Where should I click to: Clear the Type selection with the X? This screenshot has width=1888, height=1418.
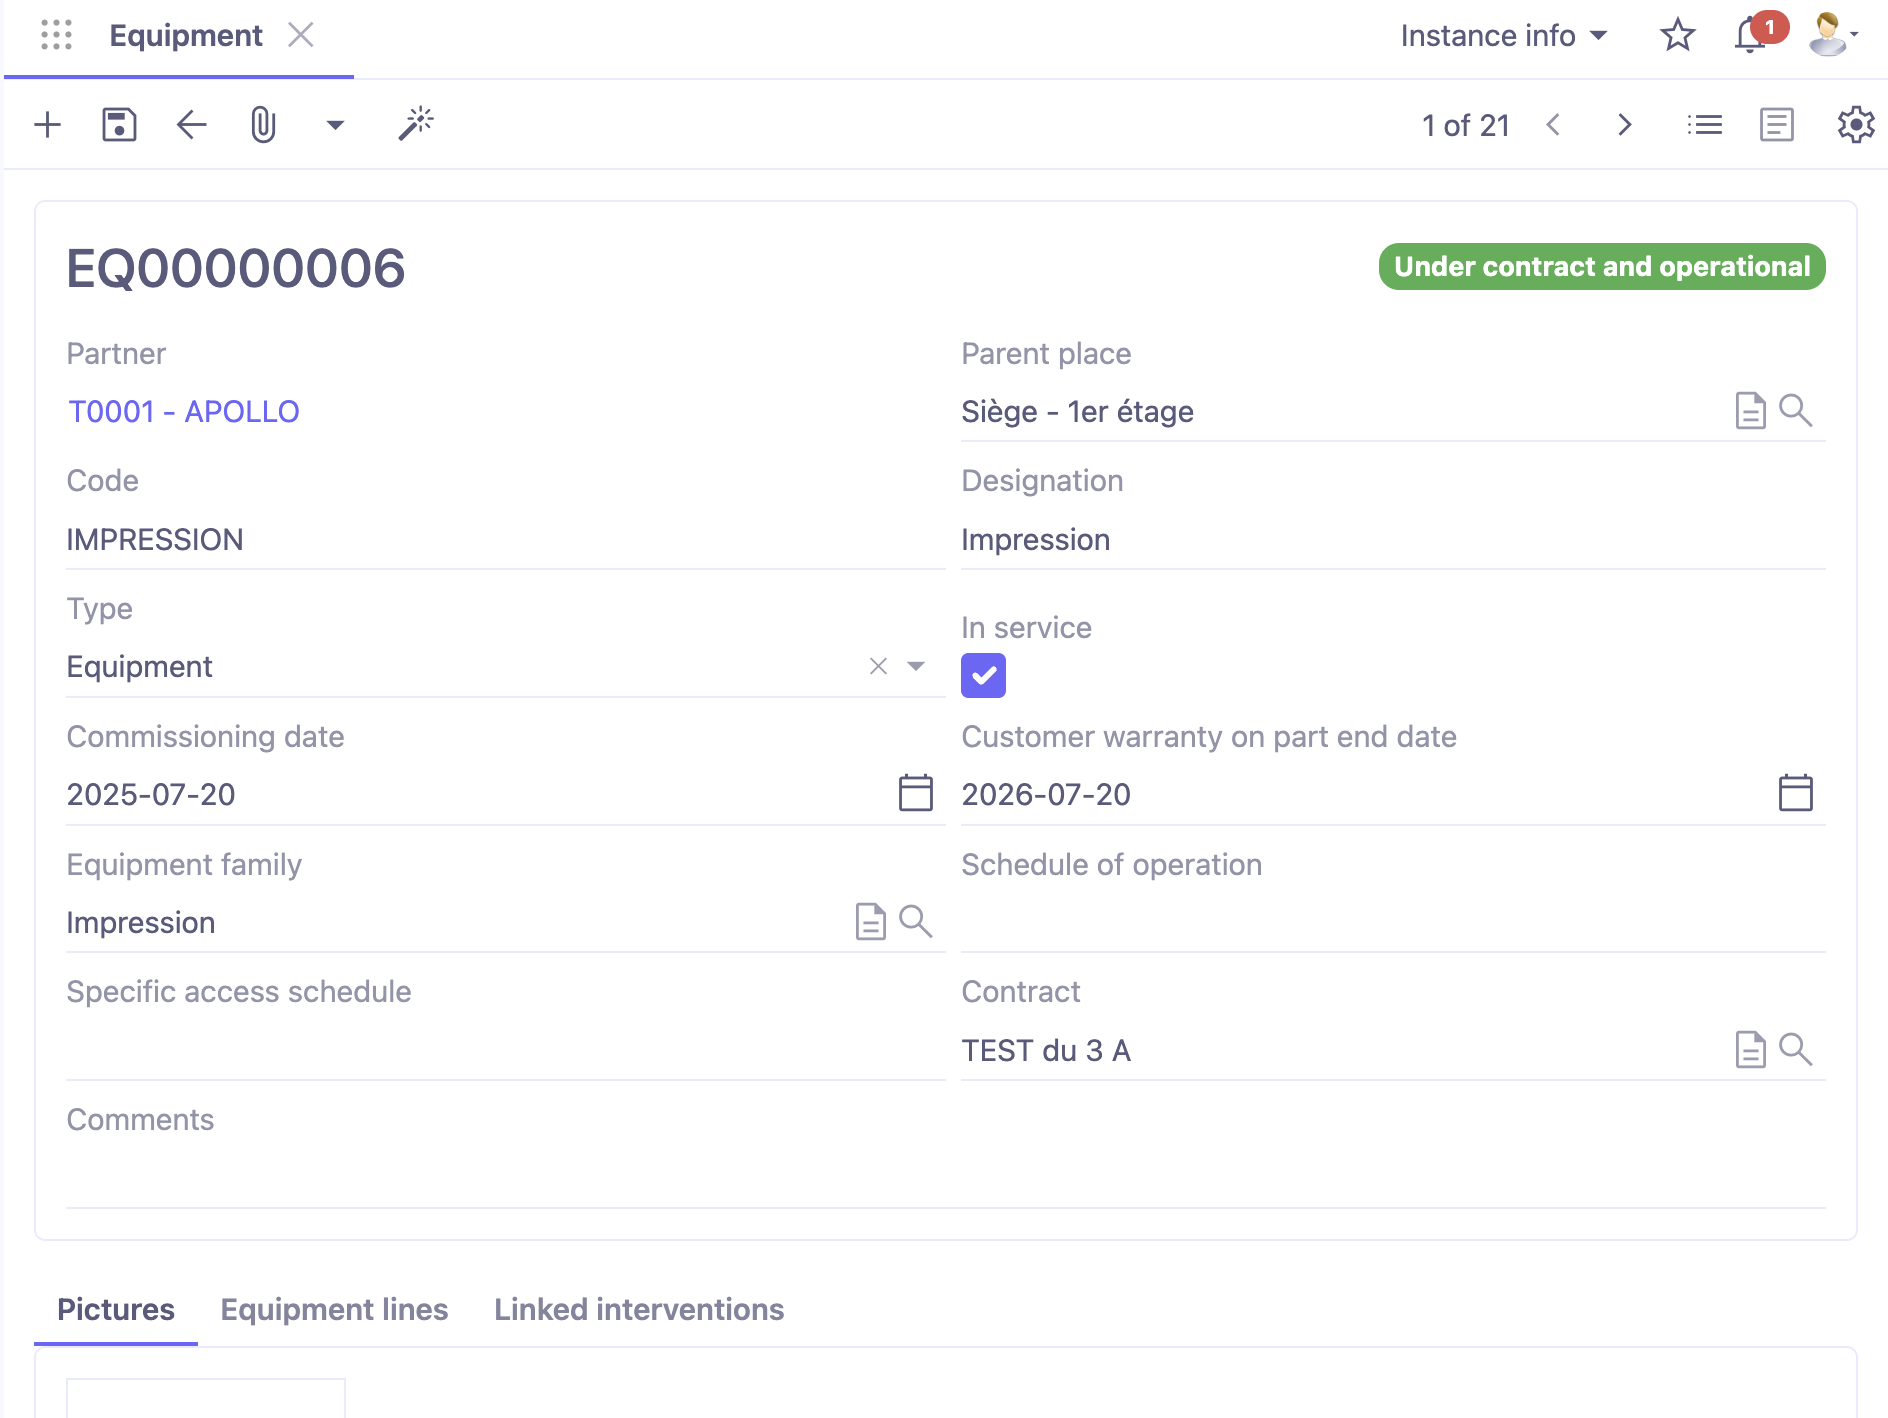877,666
